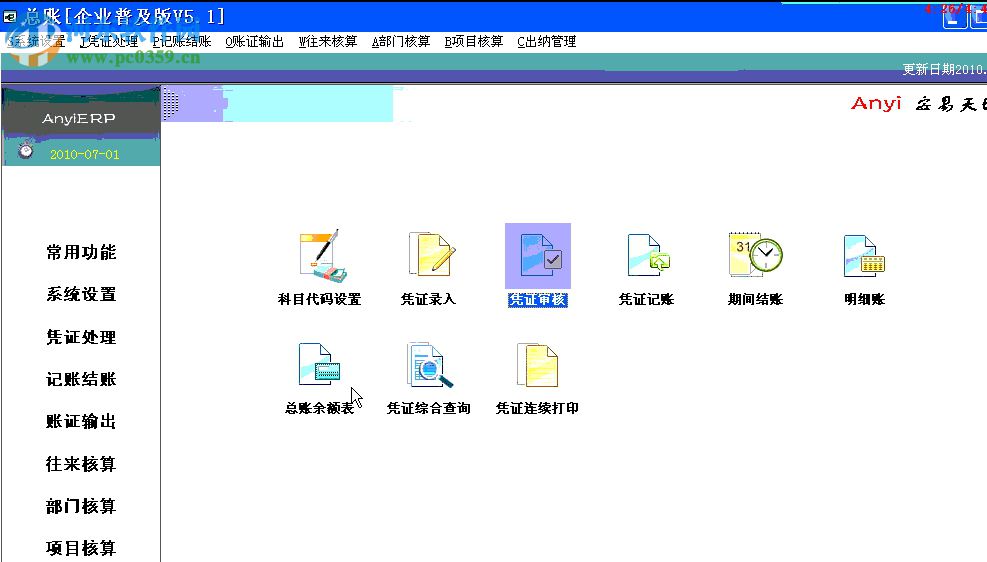Select the 凭证审核 icon

(538, 256)
